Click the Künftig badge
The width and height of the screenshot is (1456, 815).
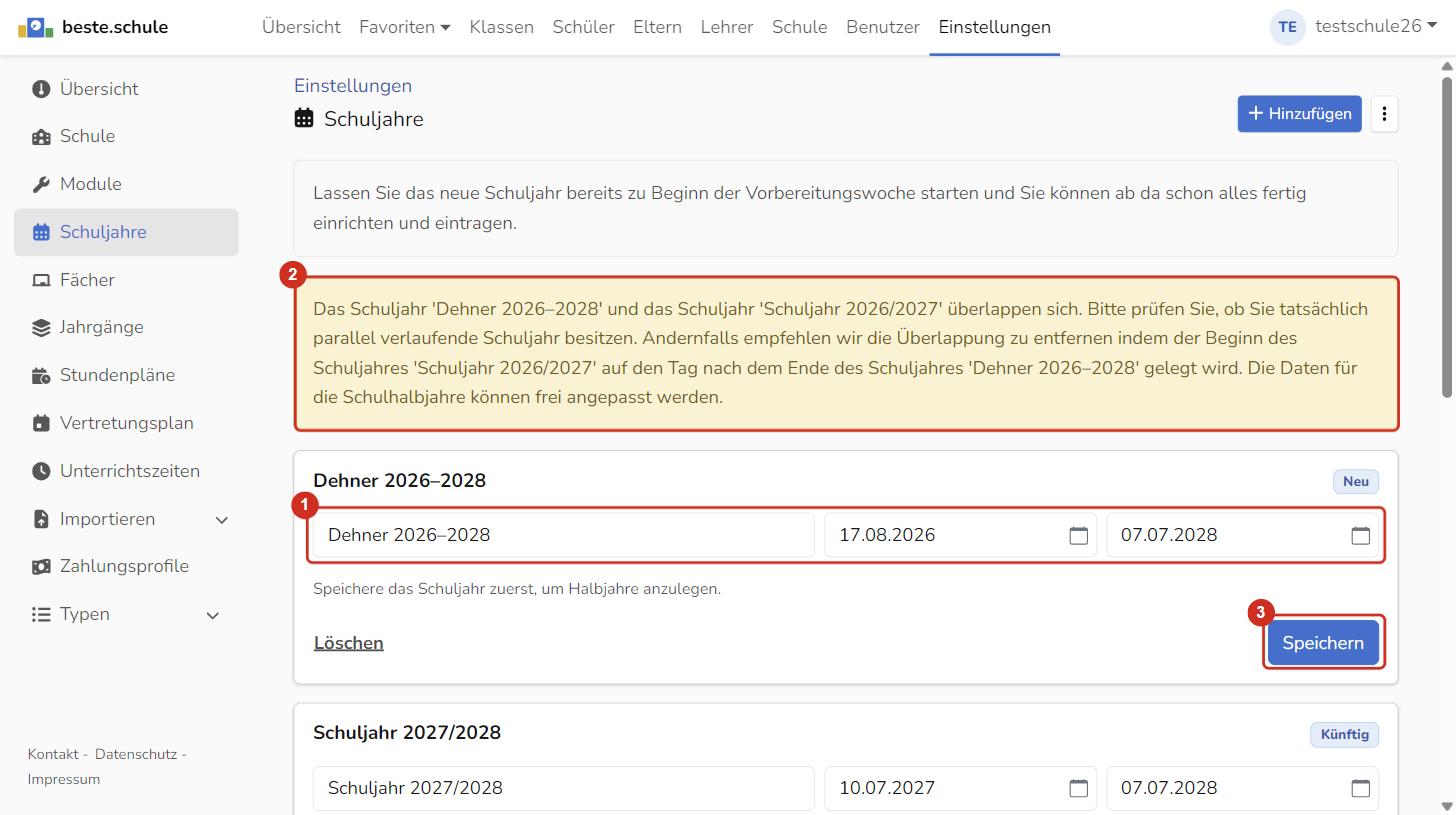pyautogui.click(x=1344, y=734)
